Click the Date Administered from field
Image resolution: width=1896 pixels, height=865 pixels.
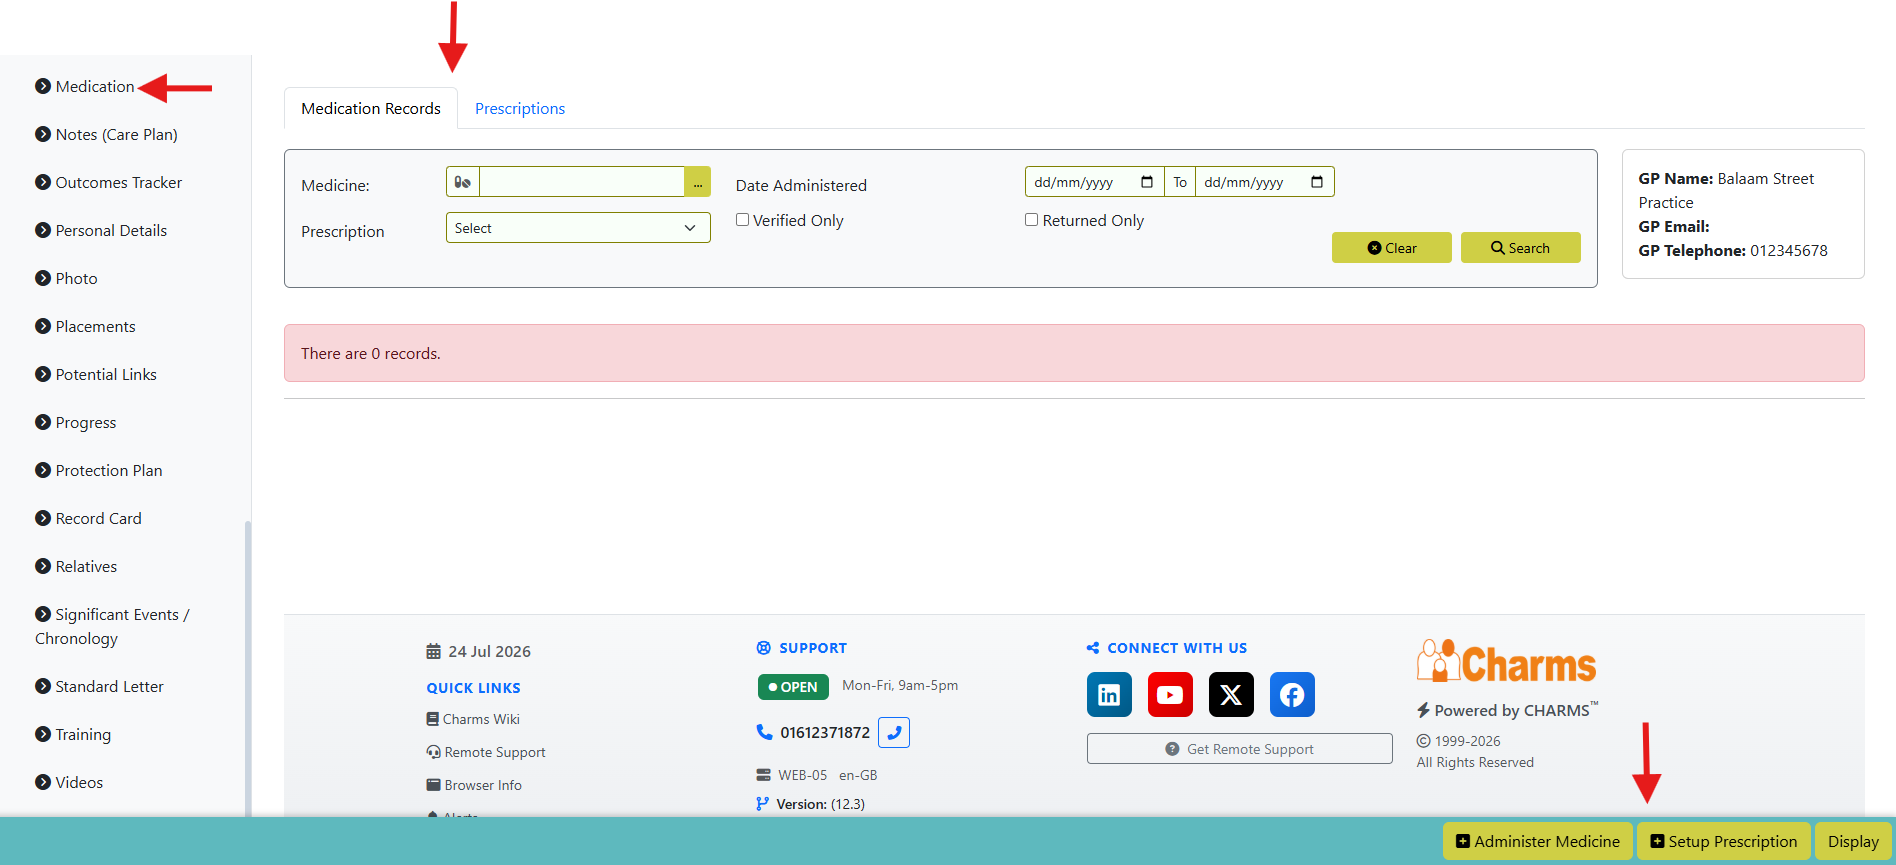[x=1095, y=182]
